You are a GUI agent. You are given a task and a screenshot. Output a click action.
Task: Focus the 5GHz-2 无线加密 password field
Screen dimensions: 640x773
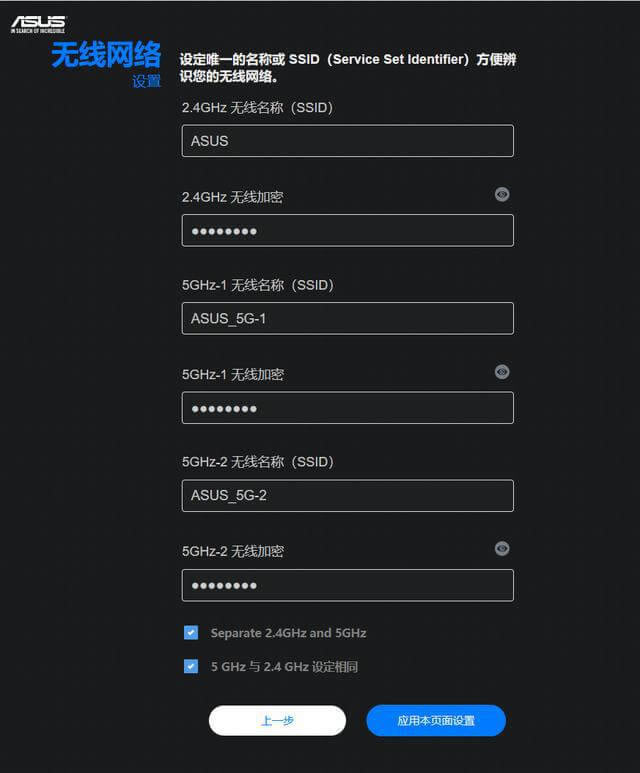tap(347, 585)
